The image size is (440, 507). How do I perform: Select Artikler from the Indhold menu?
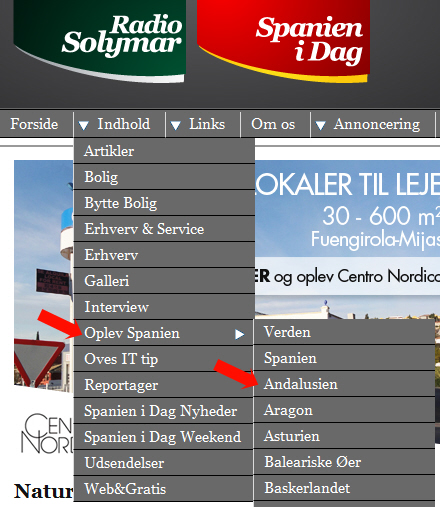tap(164, 151)
